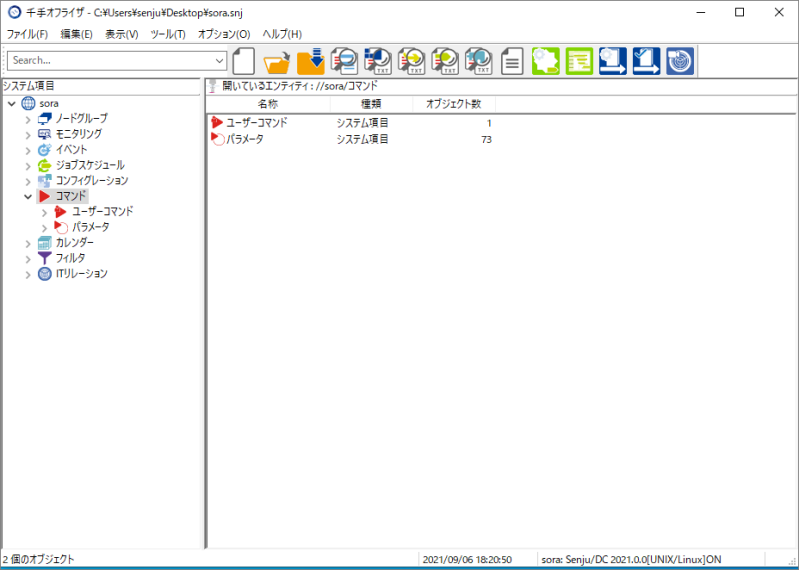Open the ツール(T) menu
The height and width of the screenshot is (570, 799).
coord(168,34)
